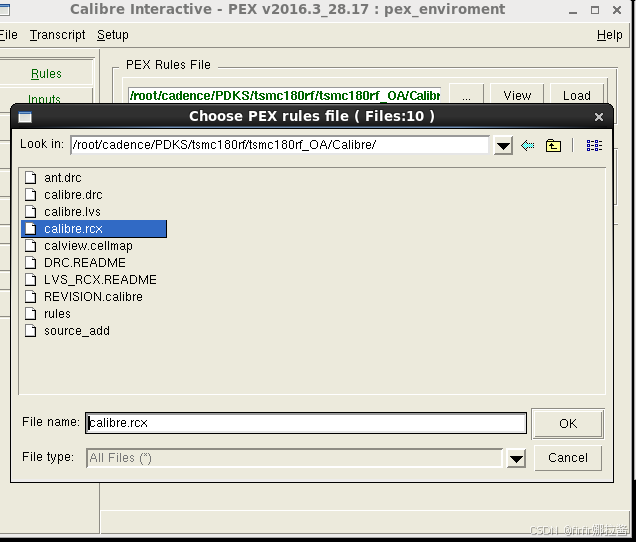
Task: Click the file icon beside calview.cellmap
Action: pos(30,246)
